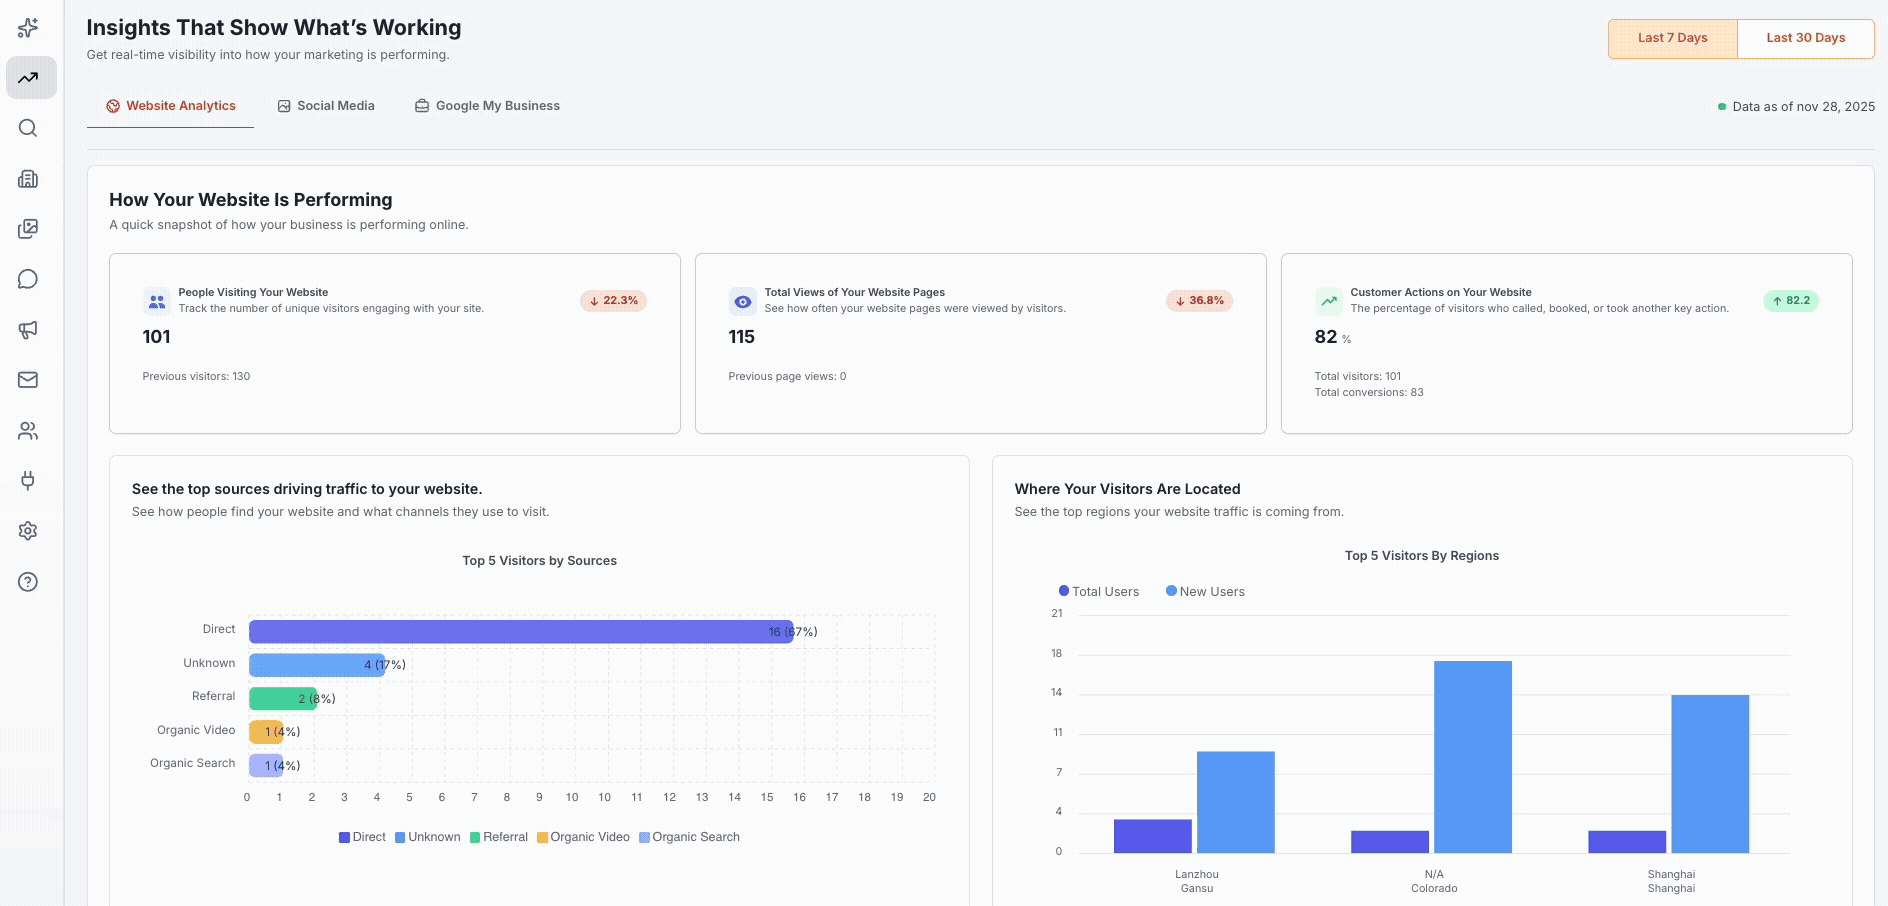Click the business building icon in sidebar
The height and width of the screenshot is (906, 1888).
(28, 178)
